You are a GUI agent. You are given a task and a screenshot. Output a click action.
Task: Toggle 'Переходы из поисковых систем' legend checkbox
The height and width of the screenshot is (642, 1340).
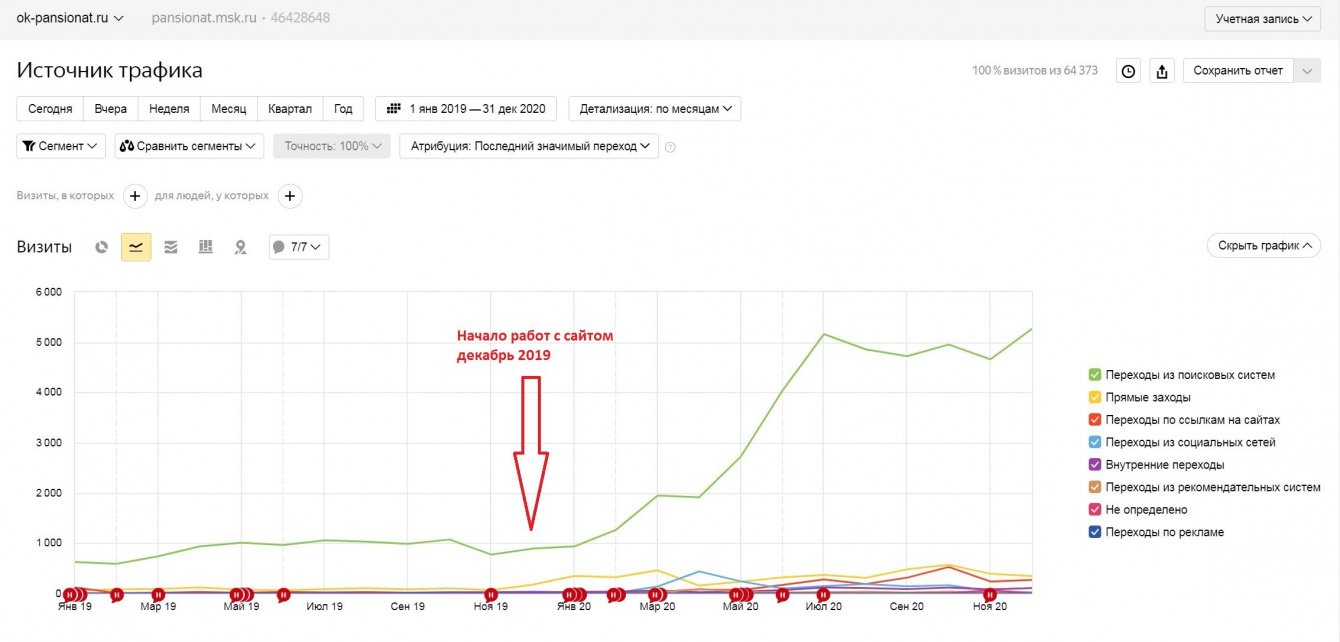click(1094, 375)
